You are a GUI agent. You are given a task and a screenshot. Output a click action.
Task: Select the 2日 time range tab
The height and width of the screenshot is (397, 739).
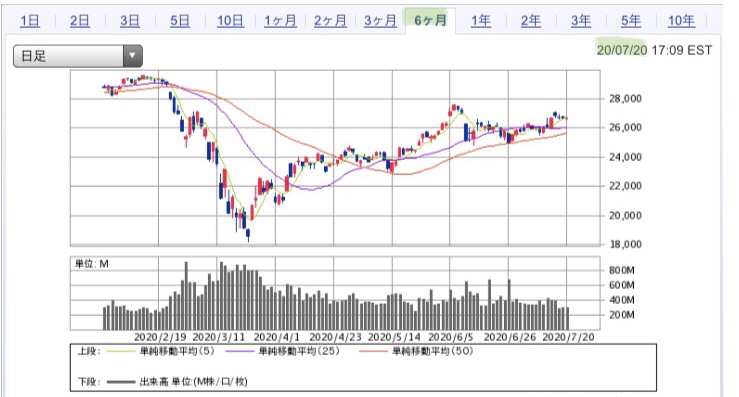point(80,21)
